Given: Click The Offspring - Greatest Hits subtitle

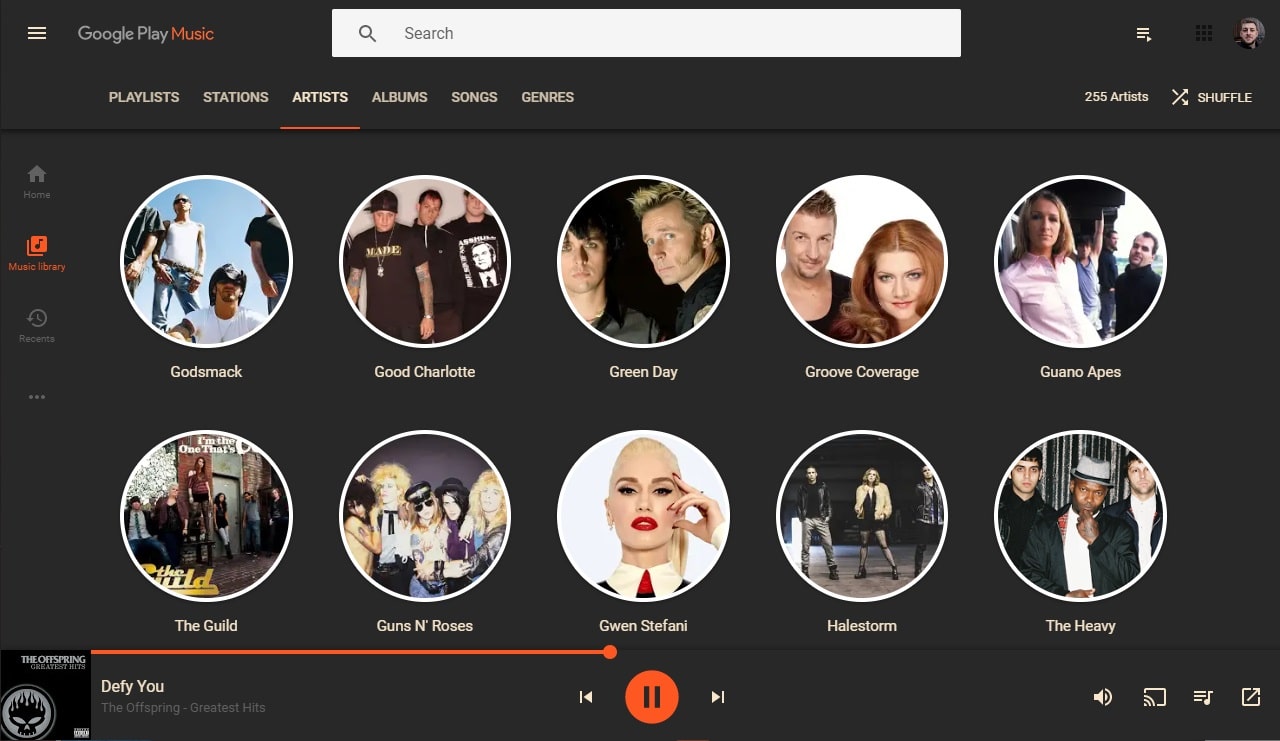Looking at the screenshot, I should coord(183,708).
